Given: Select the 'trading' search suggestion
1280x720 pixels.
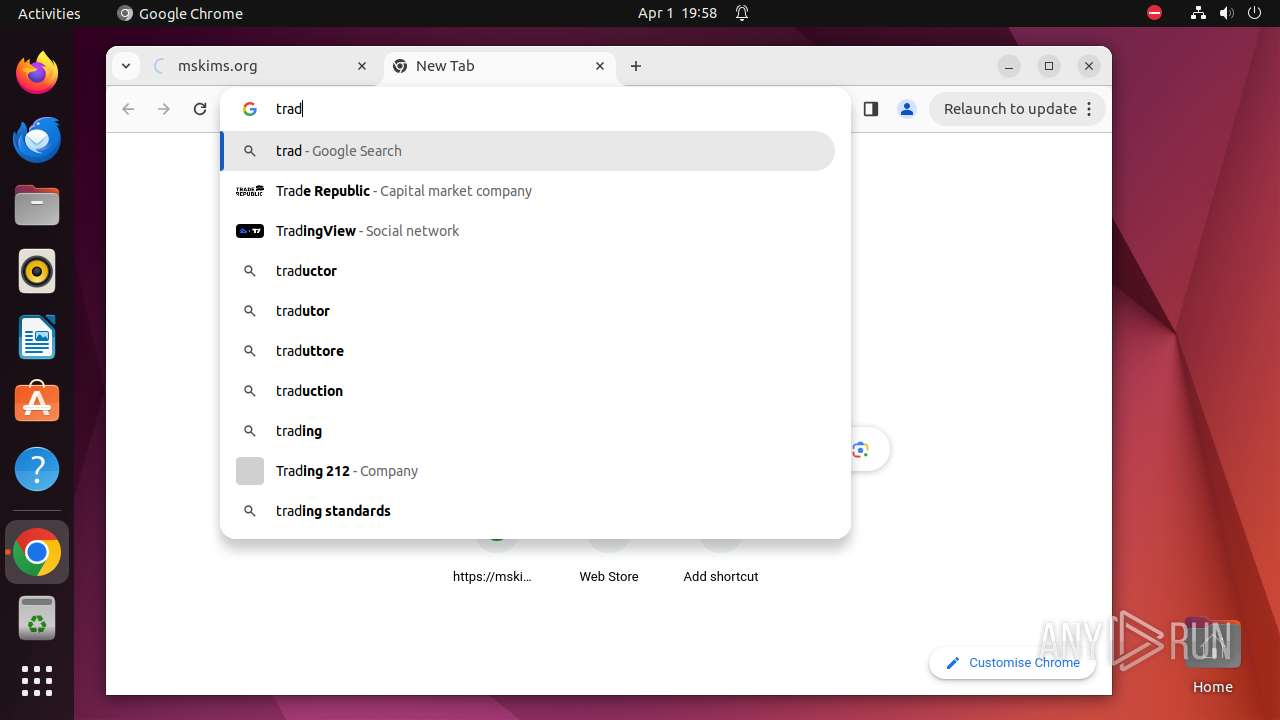Looking at the screenshot, I should (x=528, y=431).
